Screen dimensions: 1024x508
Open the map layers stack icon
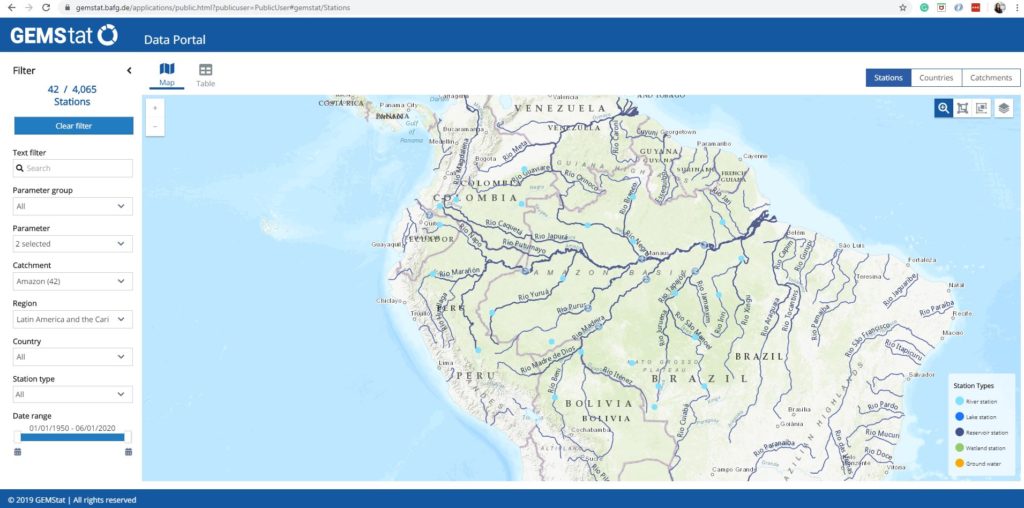[1004, 108]
